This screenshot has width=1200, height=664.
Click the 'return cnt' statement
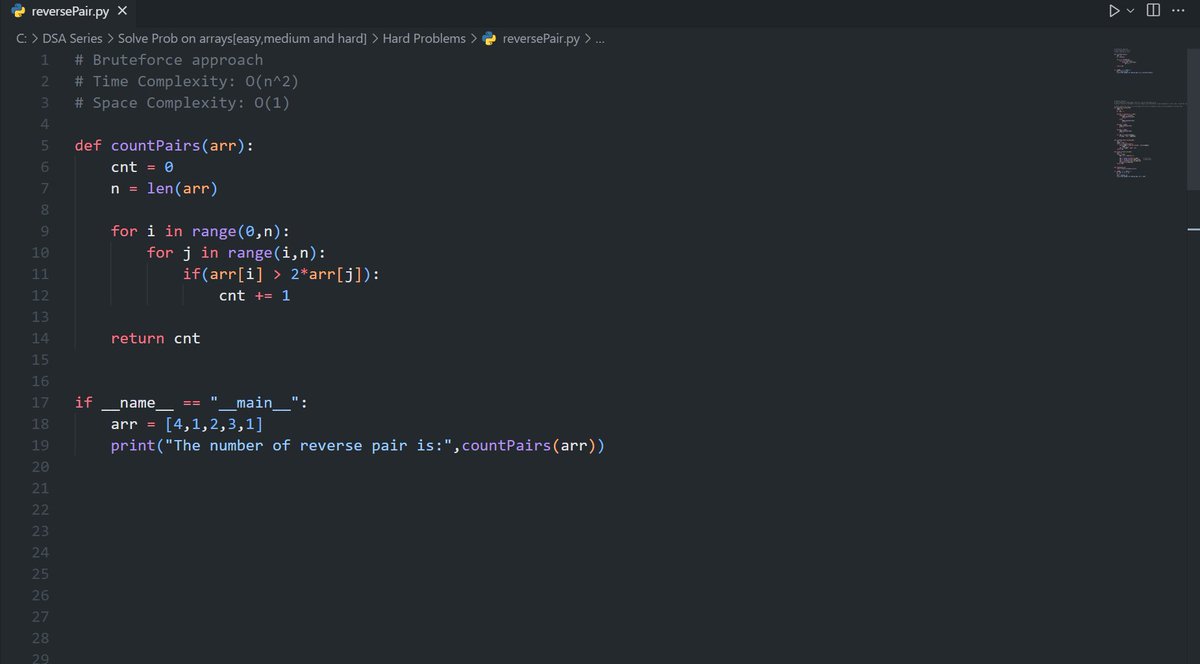click(155, 338)
